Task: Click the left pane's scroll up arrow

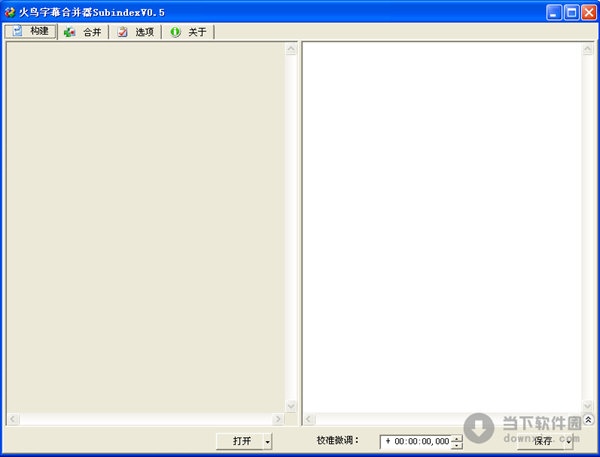Action: click(x=291, y=49)
